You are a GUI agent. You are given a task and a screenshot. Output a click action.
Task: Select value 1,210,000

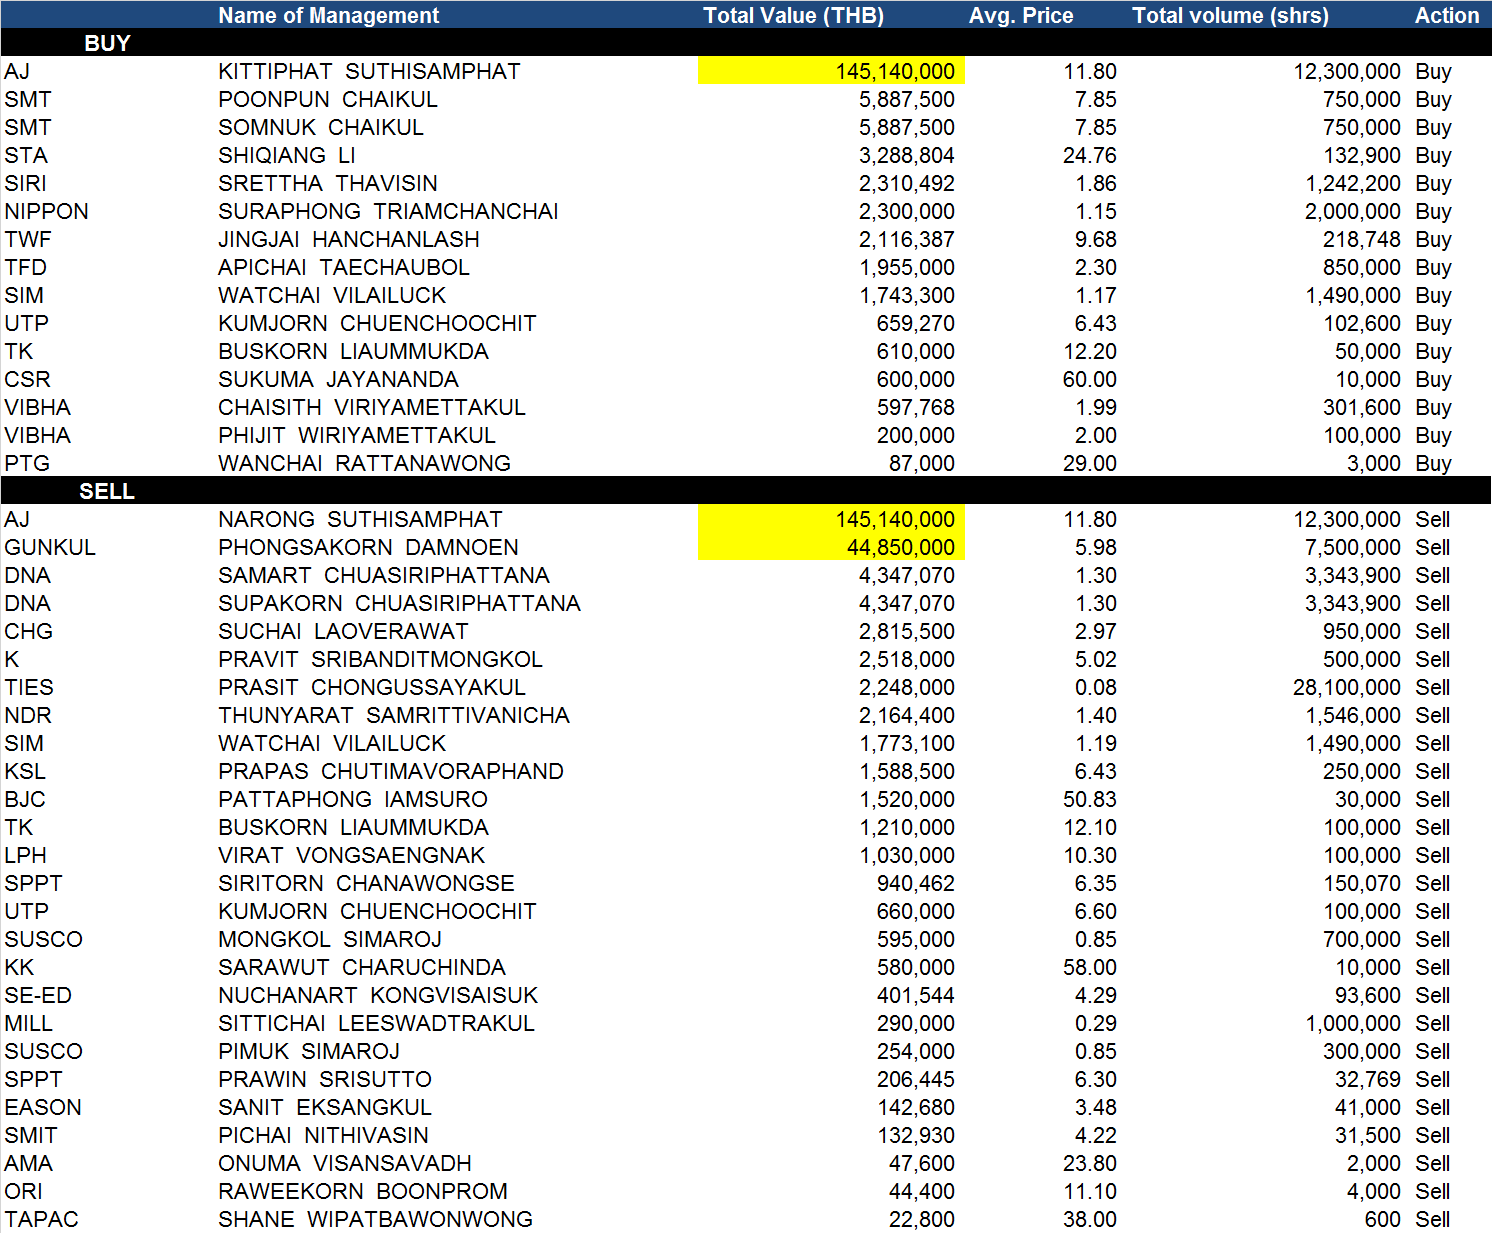point(906,827)
